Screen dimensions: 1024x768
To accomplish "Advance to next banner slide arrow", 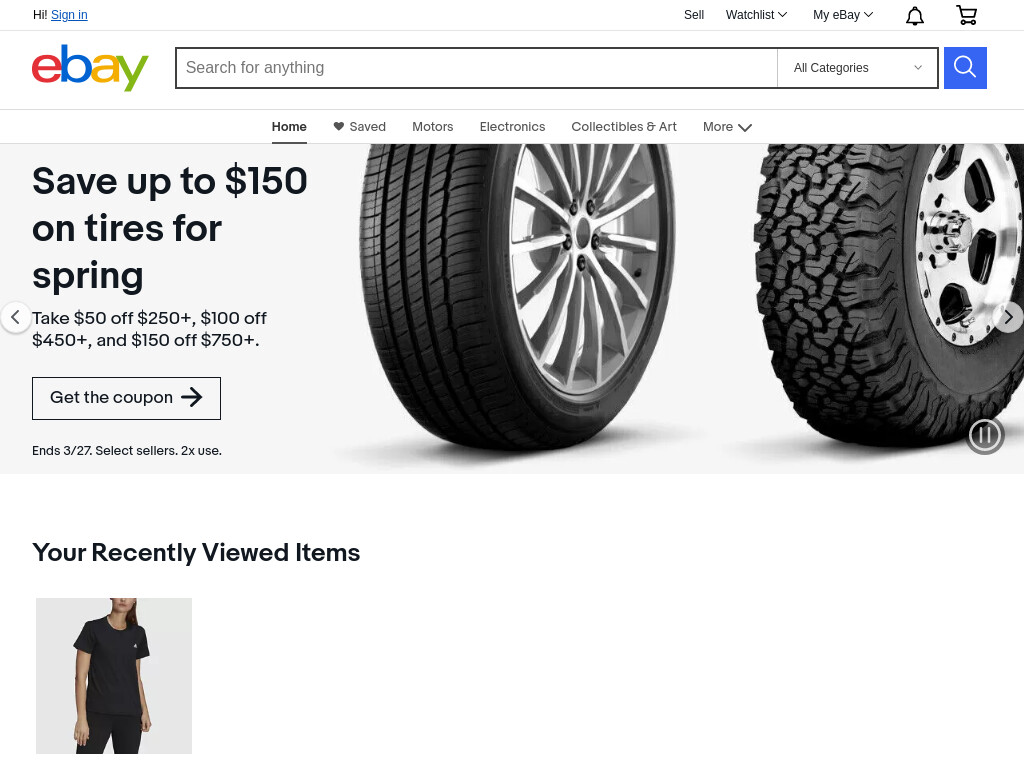I will [1008, 317].
